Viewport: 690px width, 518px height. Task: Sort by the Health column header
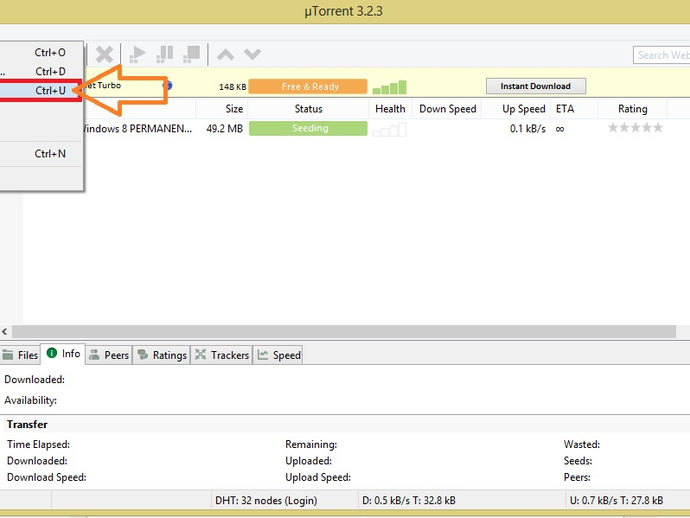click(x=390, y=109)
